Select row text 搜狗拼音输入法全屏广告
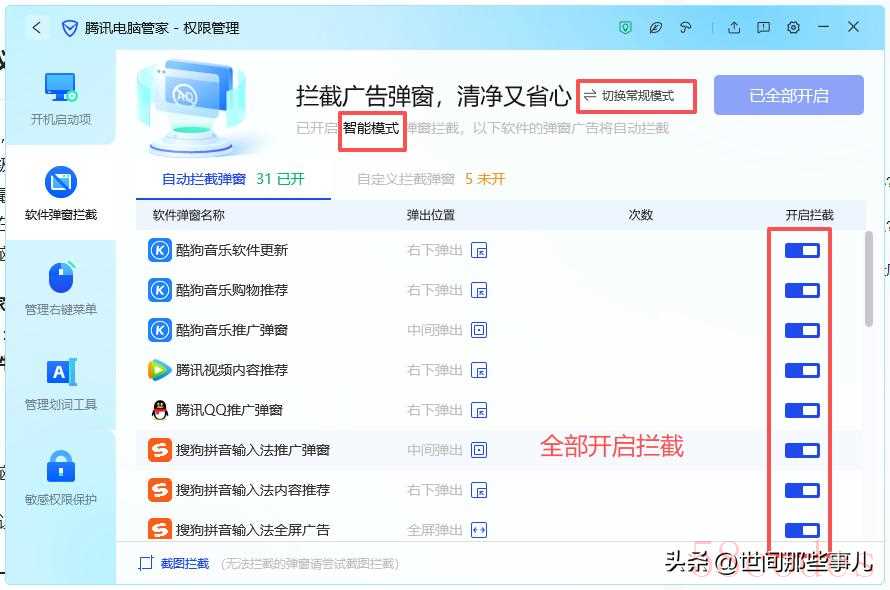Screen dimensions: 890x590 tap(253, 530)
